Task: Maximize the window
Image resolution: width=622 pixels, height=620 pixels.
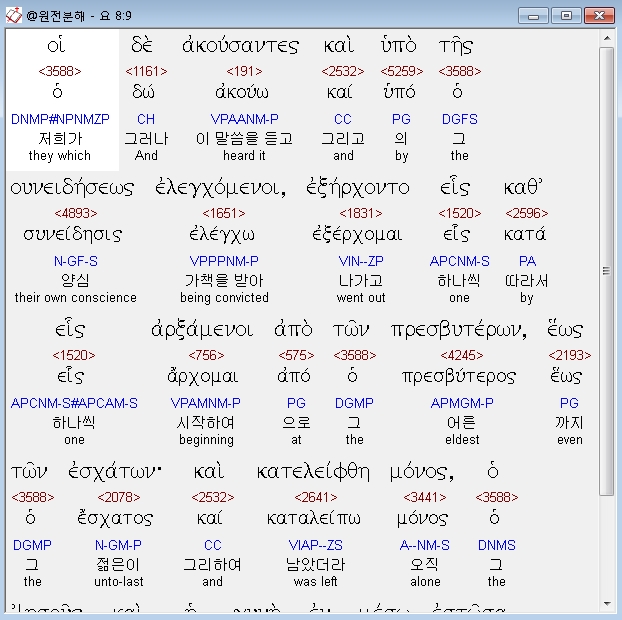Action: click(x=566, y=16)
